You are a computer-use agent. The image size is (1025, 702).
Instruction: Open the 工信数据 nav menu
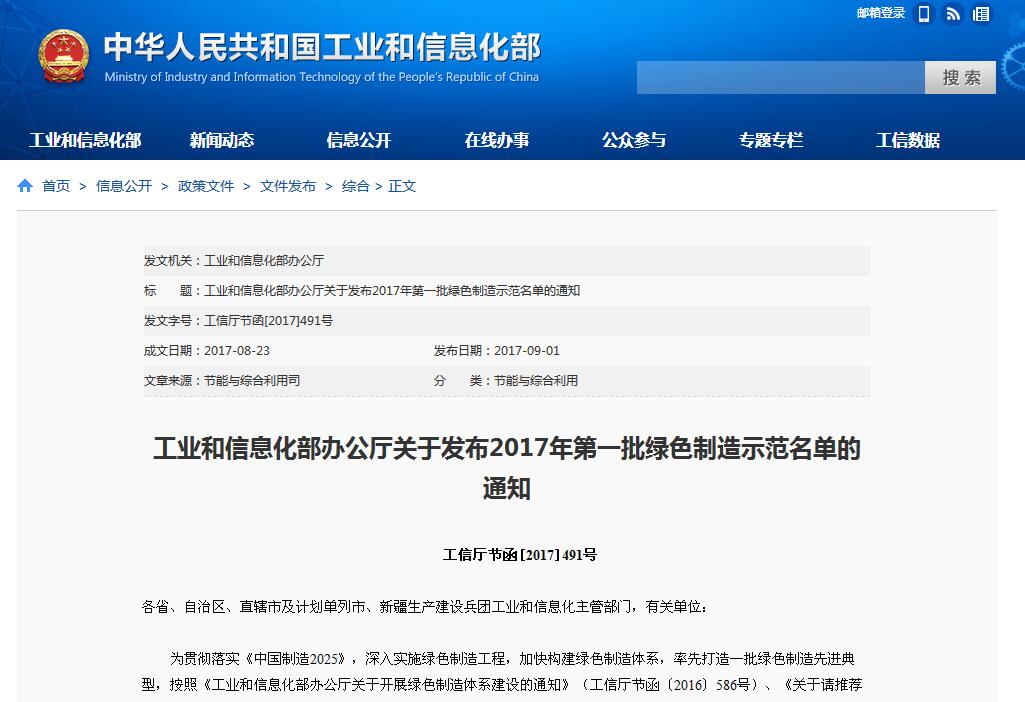coord(908,141)
